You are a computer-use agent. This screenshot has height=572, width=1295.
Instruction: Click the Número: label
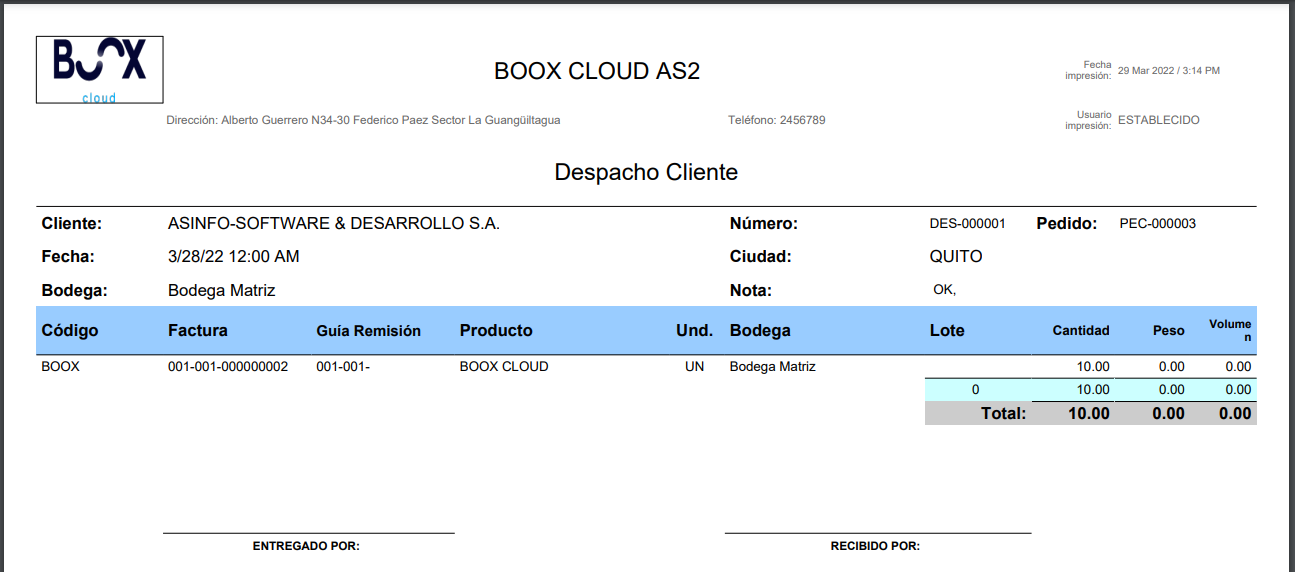764,224
